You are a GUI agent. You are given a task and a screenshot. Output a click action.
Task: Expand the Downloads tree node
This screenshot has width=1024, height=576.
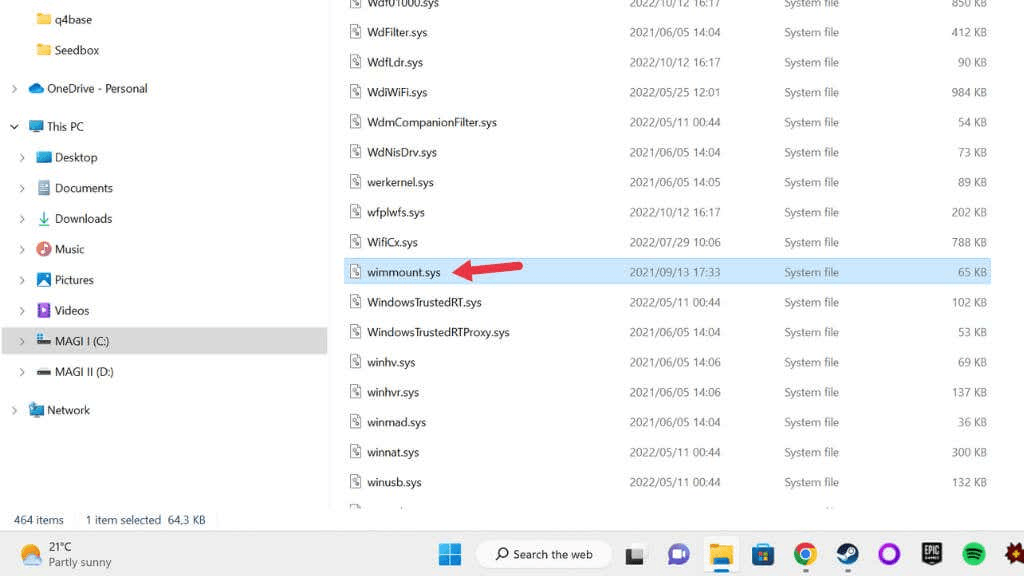[22, 219]
